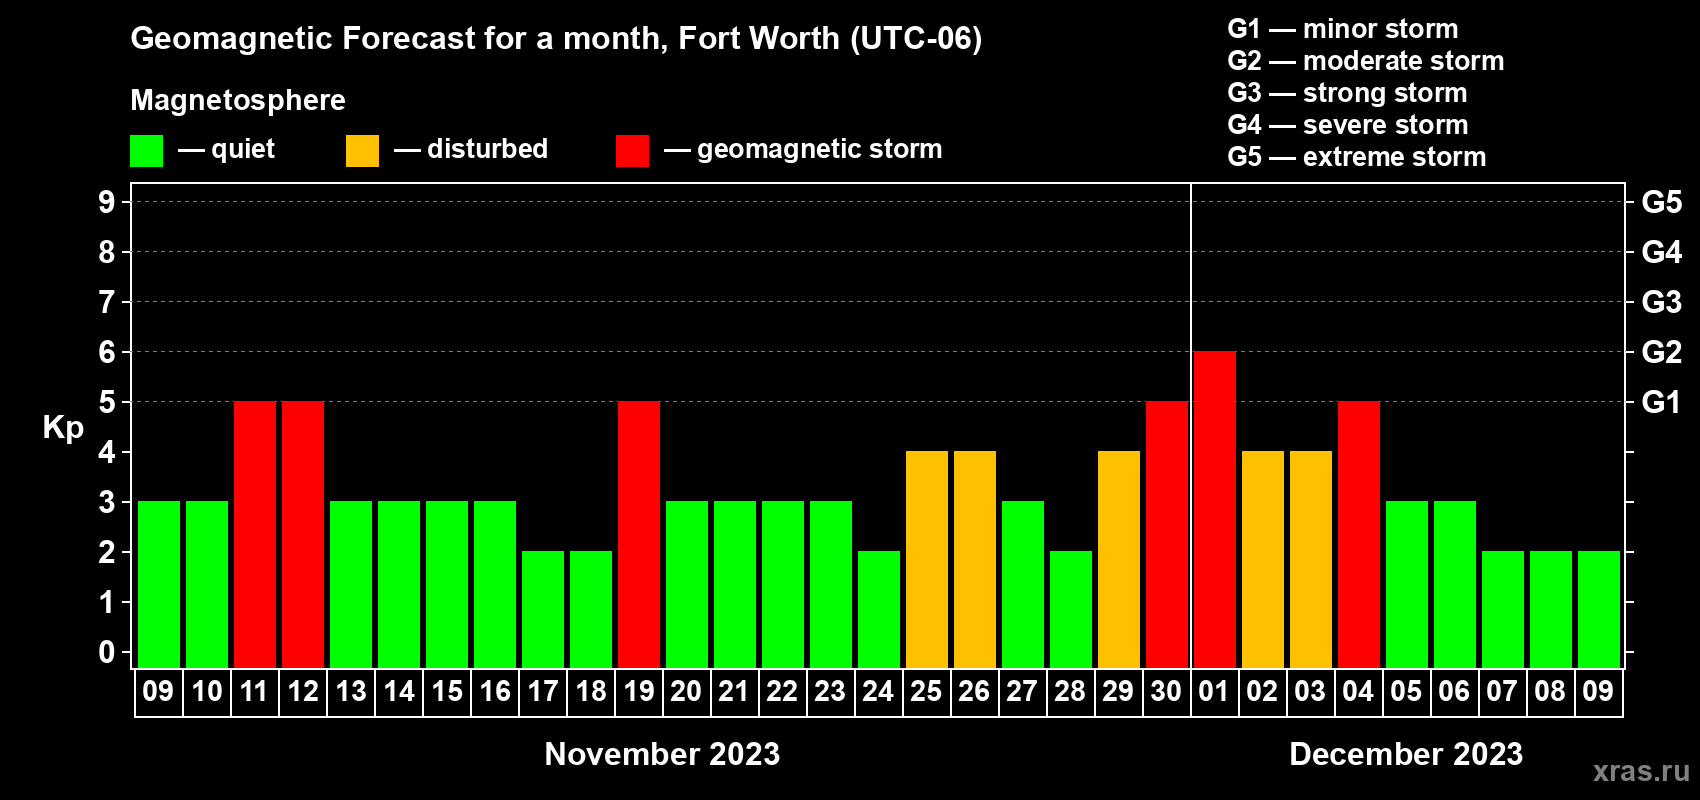The height and width of the screenshot is (800, 1700).
Task: Click the red bar for November 12
Action: (x=303, y=534)
